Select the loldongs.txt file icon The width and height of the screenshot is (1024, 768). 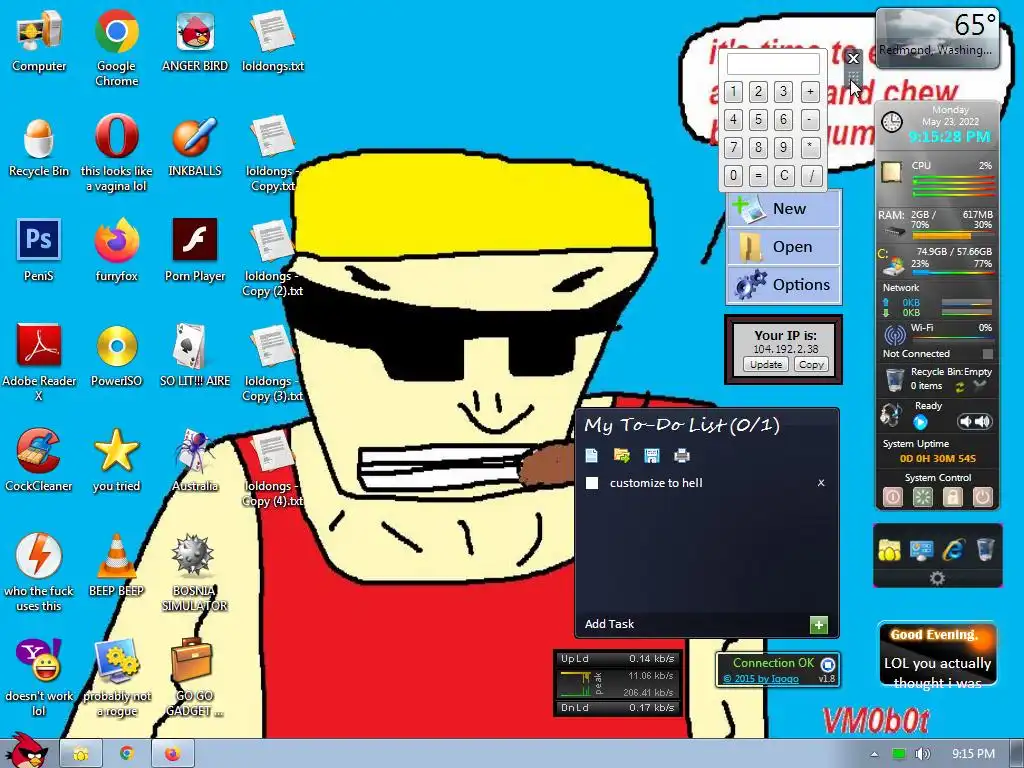point(273,40)
